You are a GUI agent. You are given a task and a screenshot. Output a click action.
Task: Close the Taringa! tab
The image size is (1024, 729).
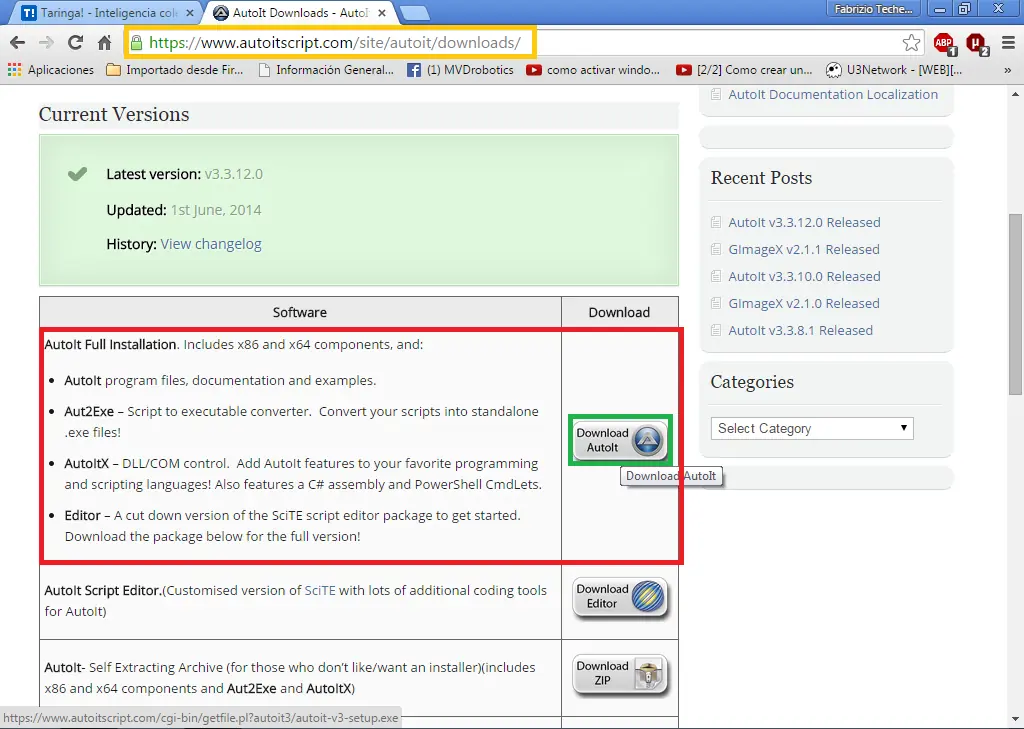click(x=189, y=12)
